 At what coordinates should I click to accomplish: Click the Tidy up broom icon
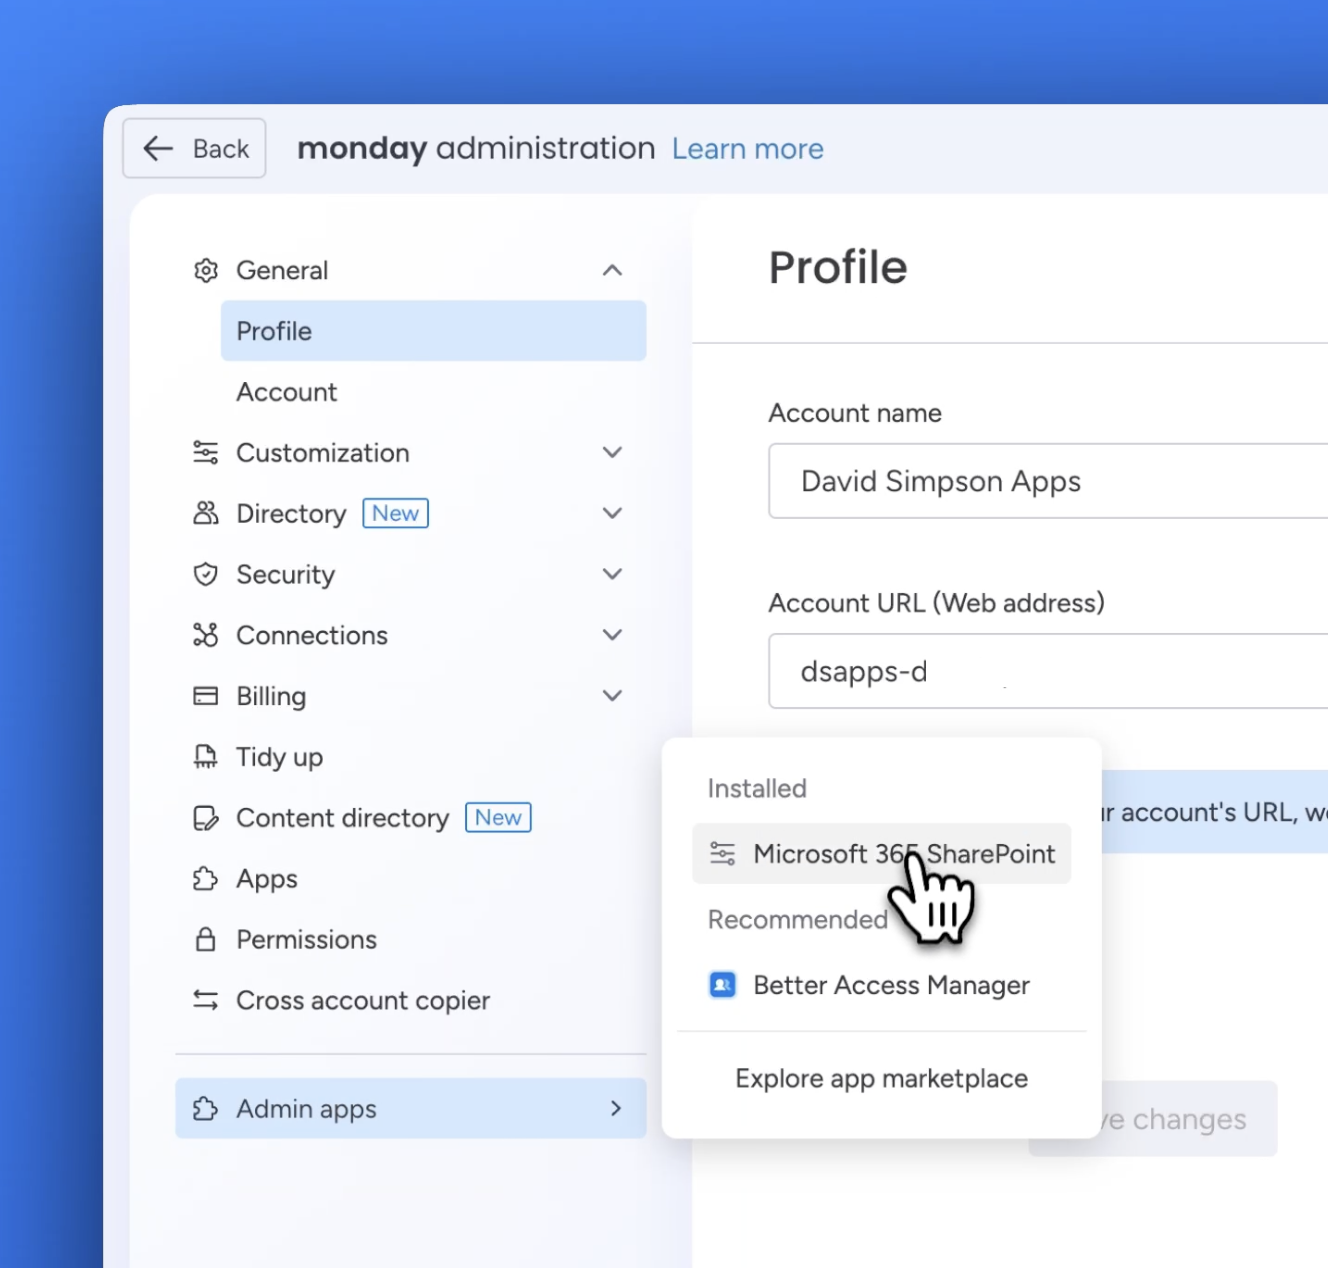[206, 757]
